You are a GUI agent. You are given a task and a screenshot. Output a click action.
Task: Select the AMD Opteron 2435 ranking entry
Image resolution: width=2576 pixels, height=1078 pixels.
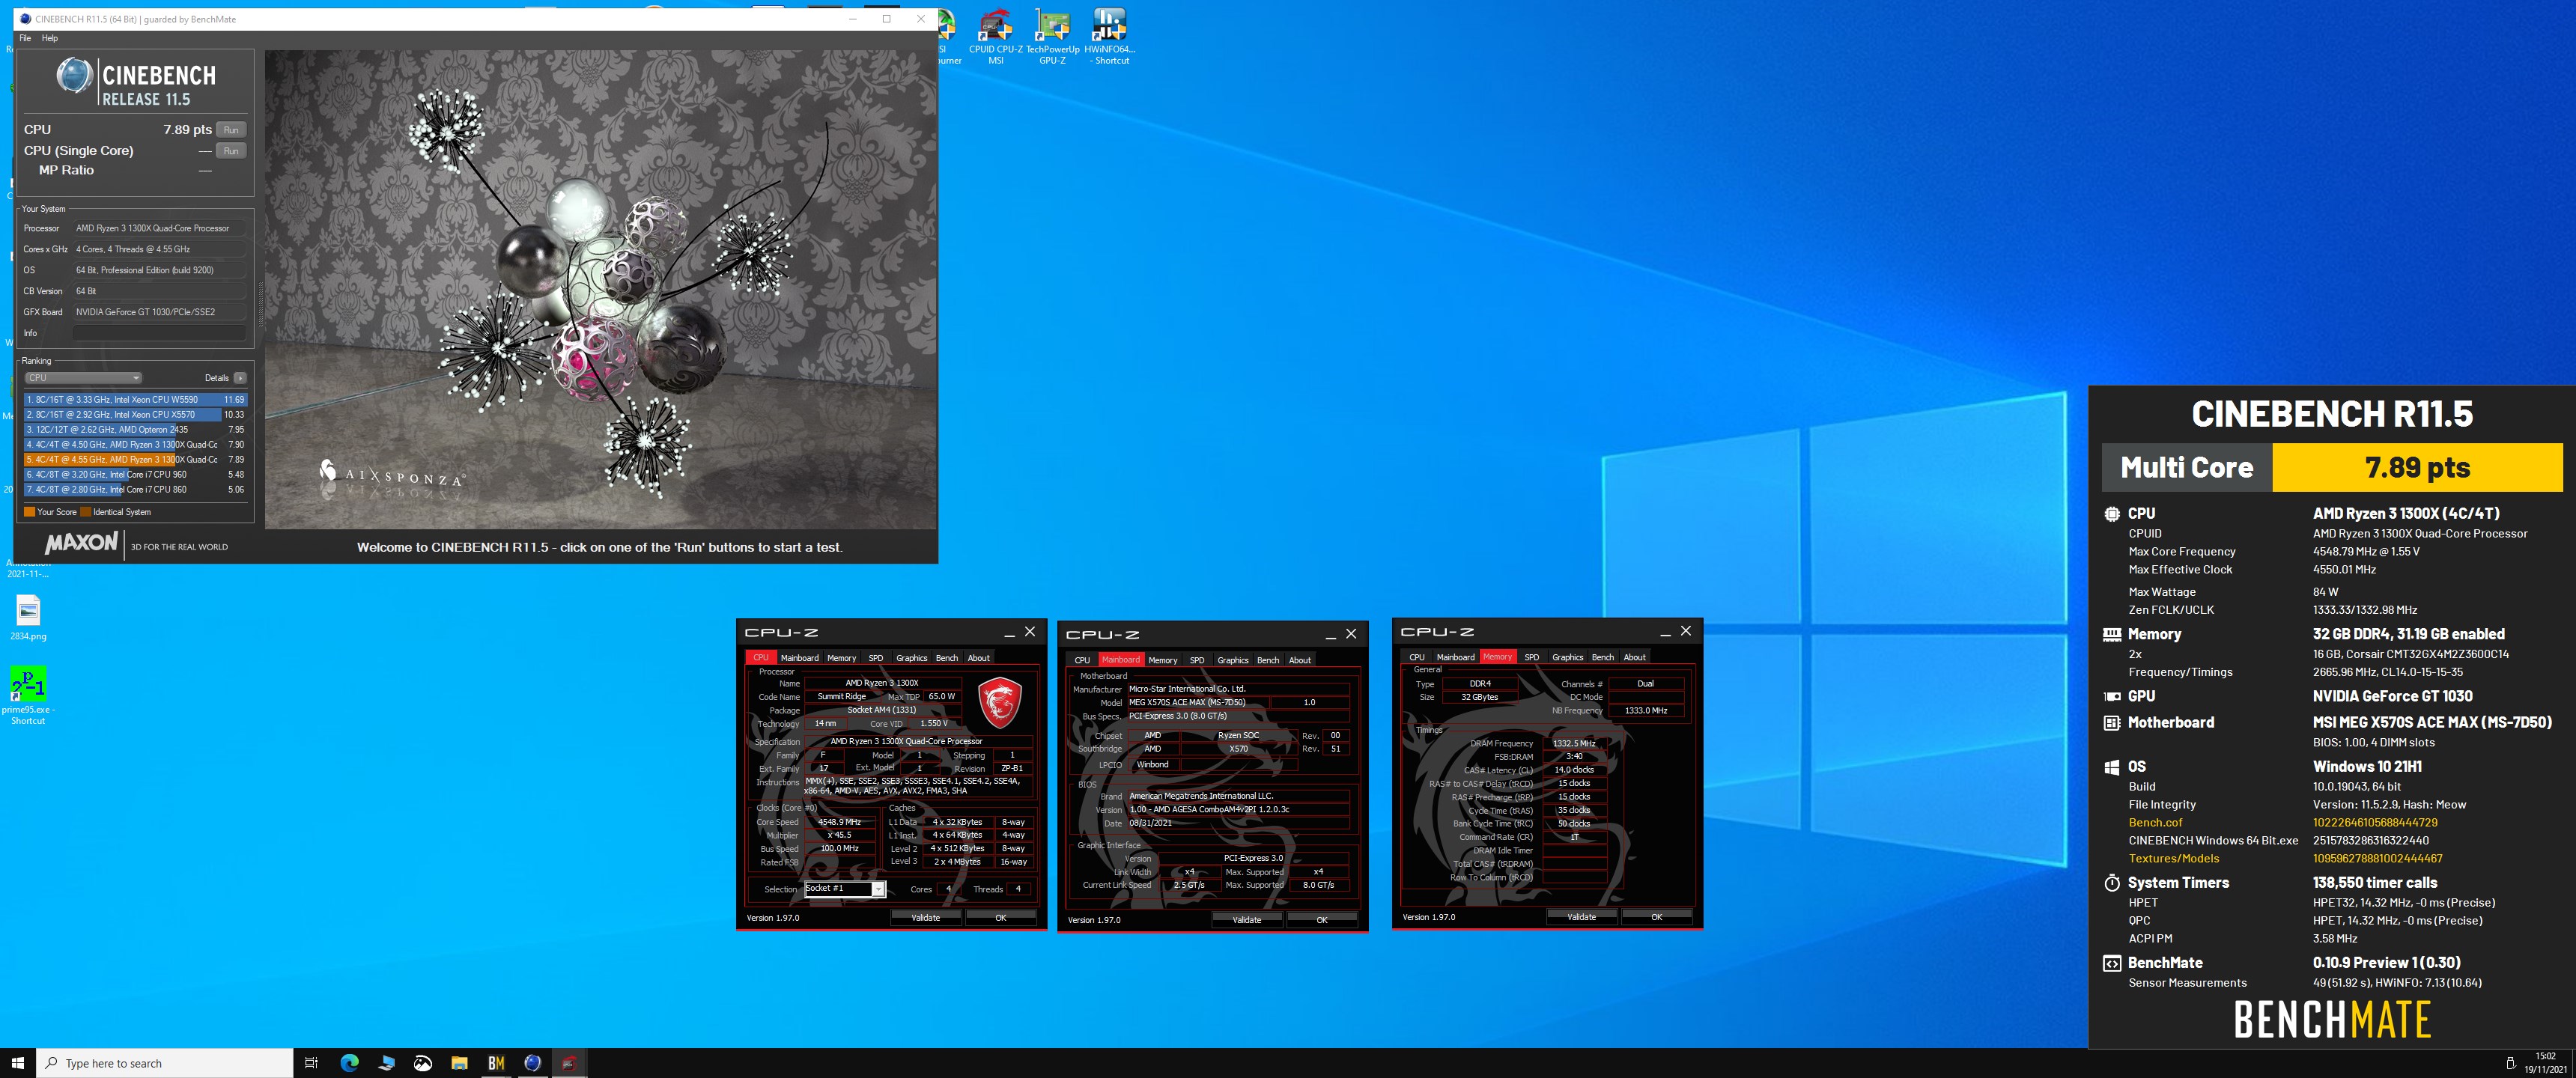[135, 429]
